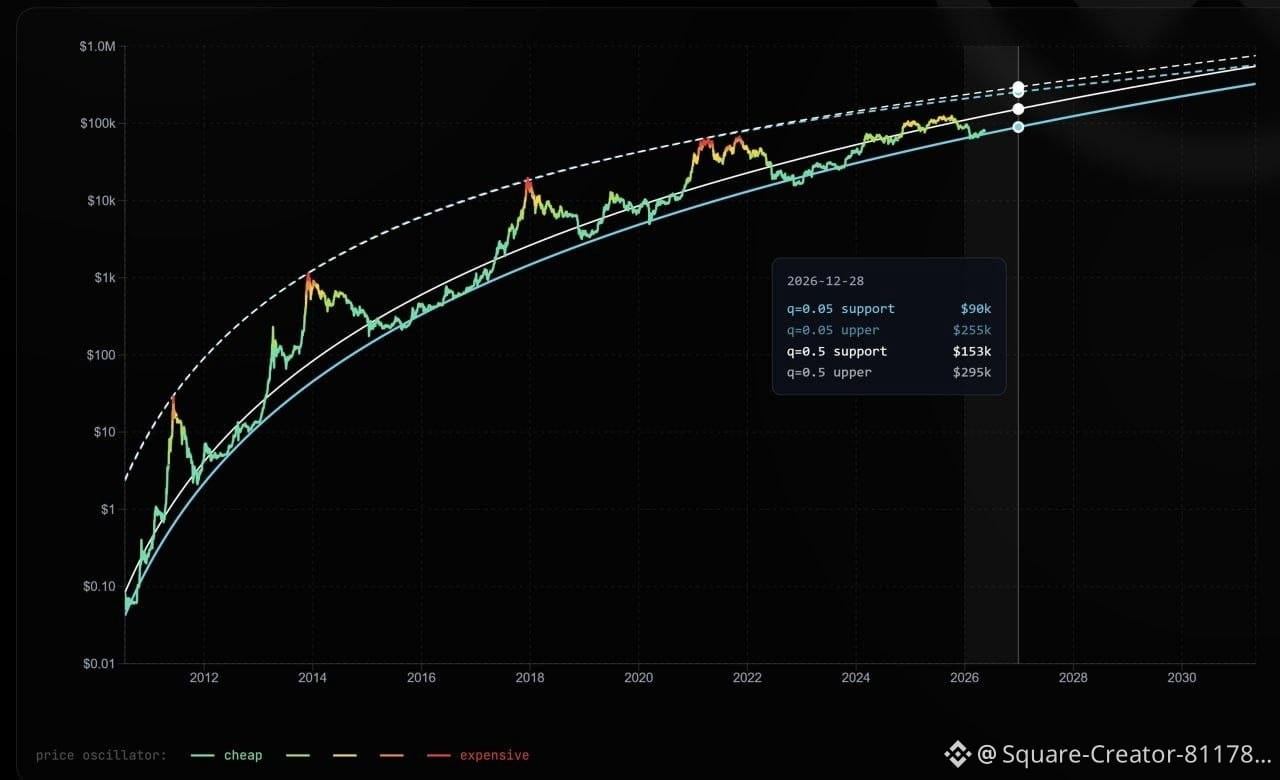The height and width of the screenshot is (780, 1280).
Task: Click the q=0.05 upper row in tooltip
Action: (889, 330)
